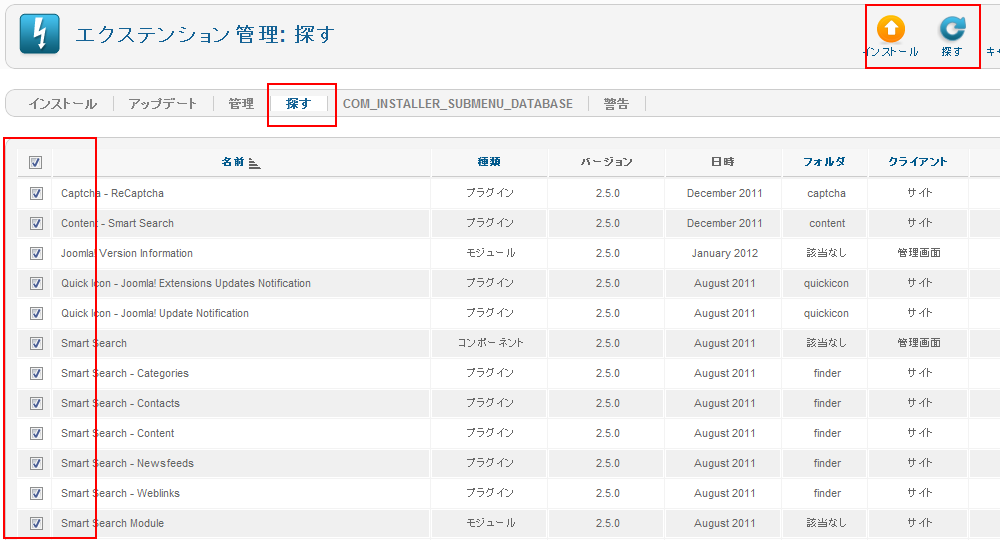Click the Smart Search Module name

(x=112, y=523)
